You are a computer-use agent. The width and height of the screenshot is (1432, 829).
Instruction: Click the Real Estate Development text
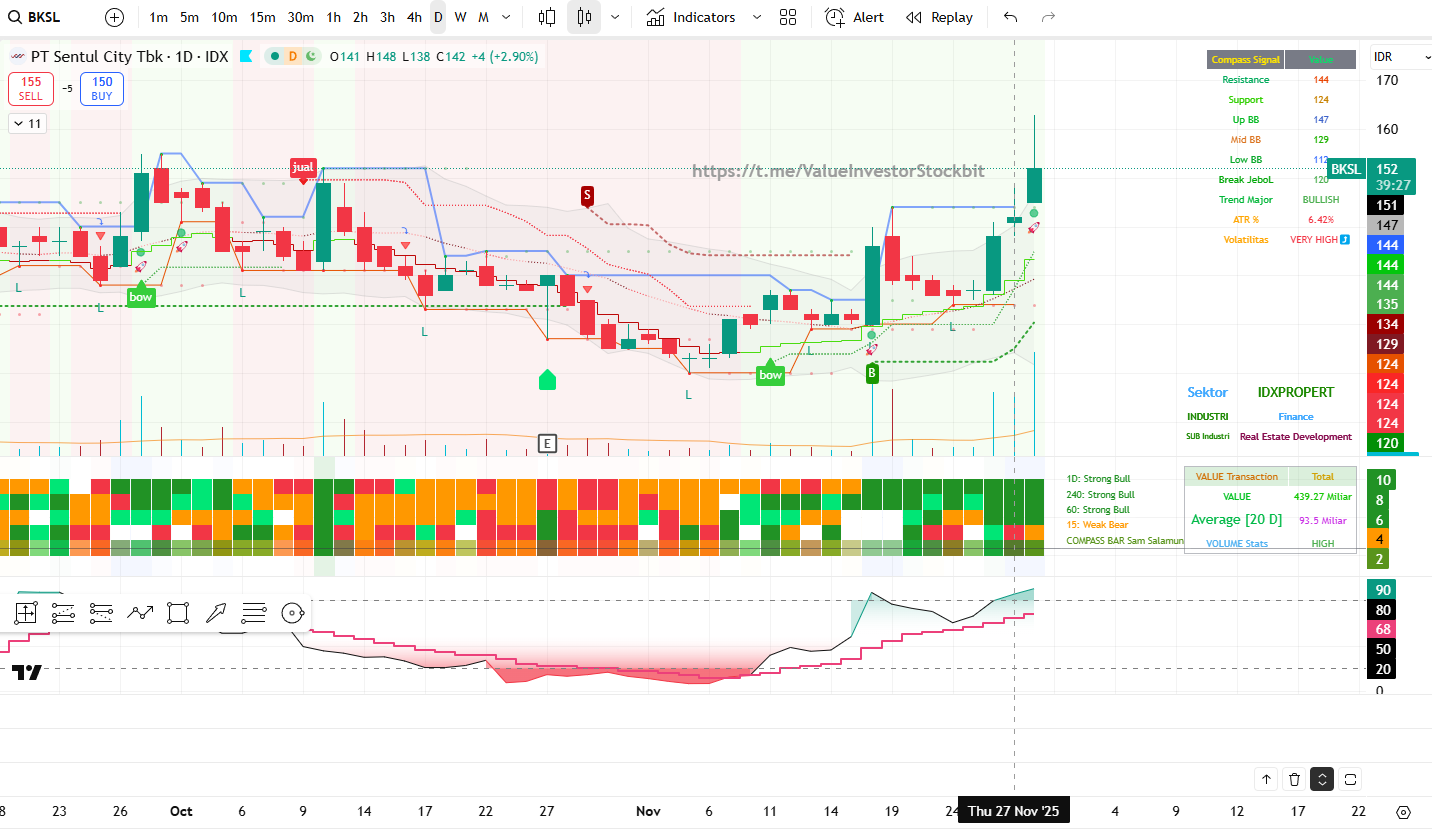1296,436
